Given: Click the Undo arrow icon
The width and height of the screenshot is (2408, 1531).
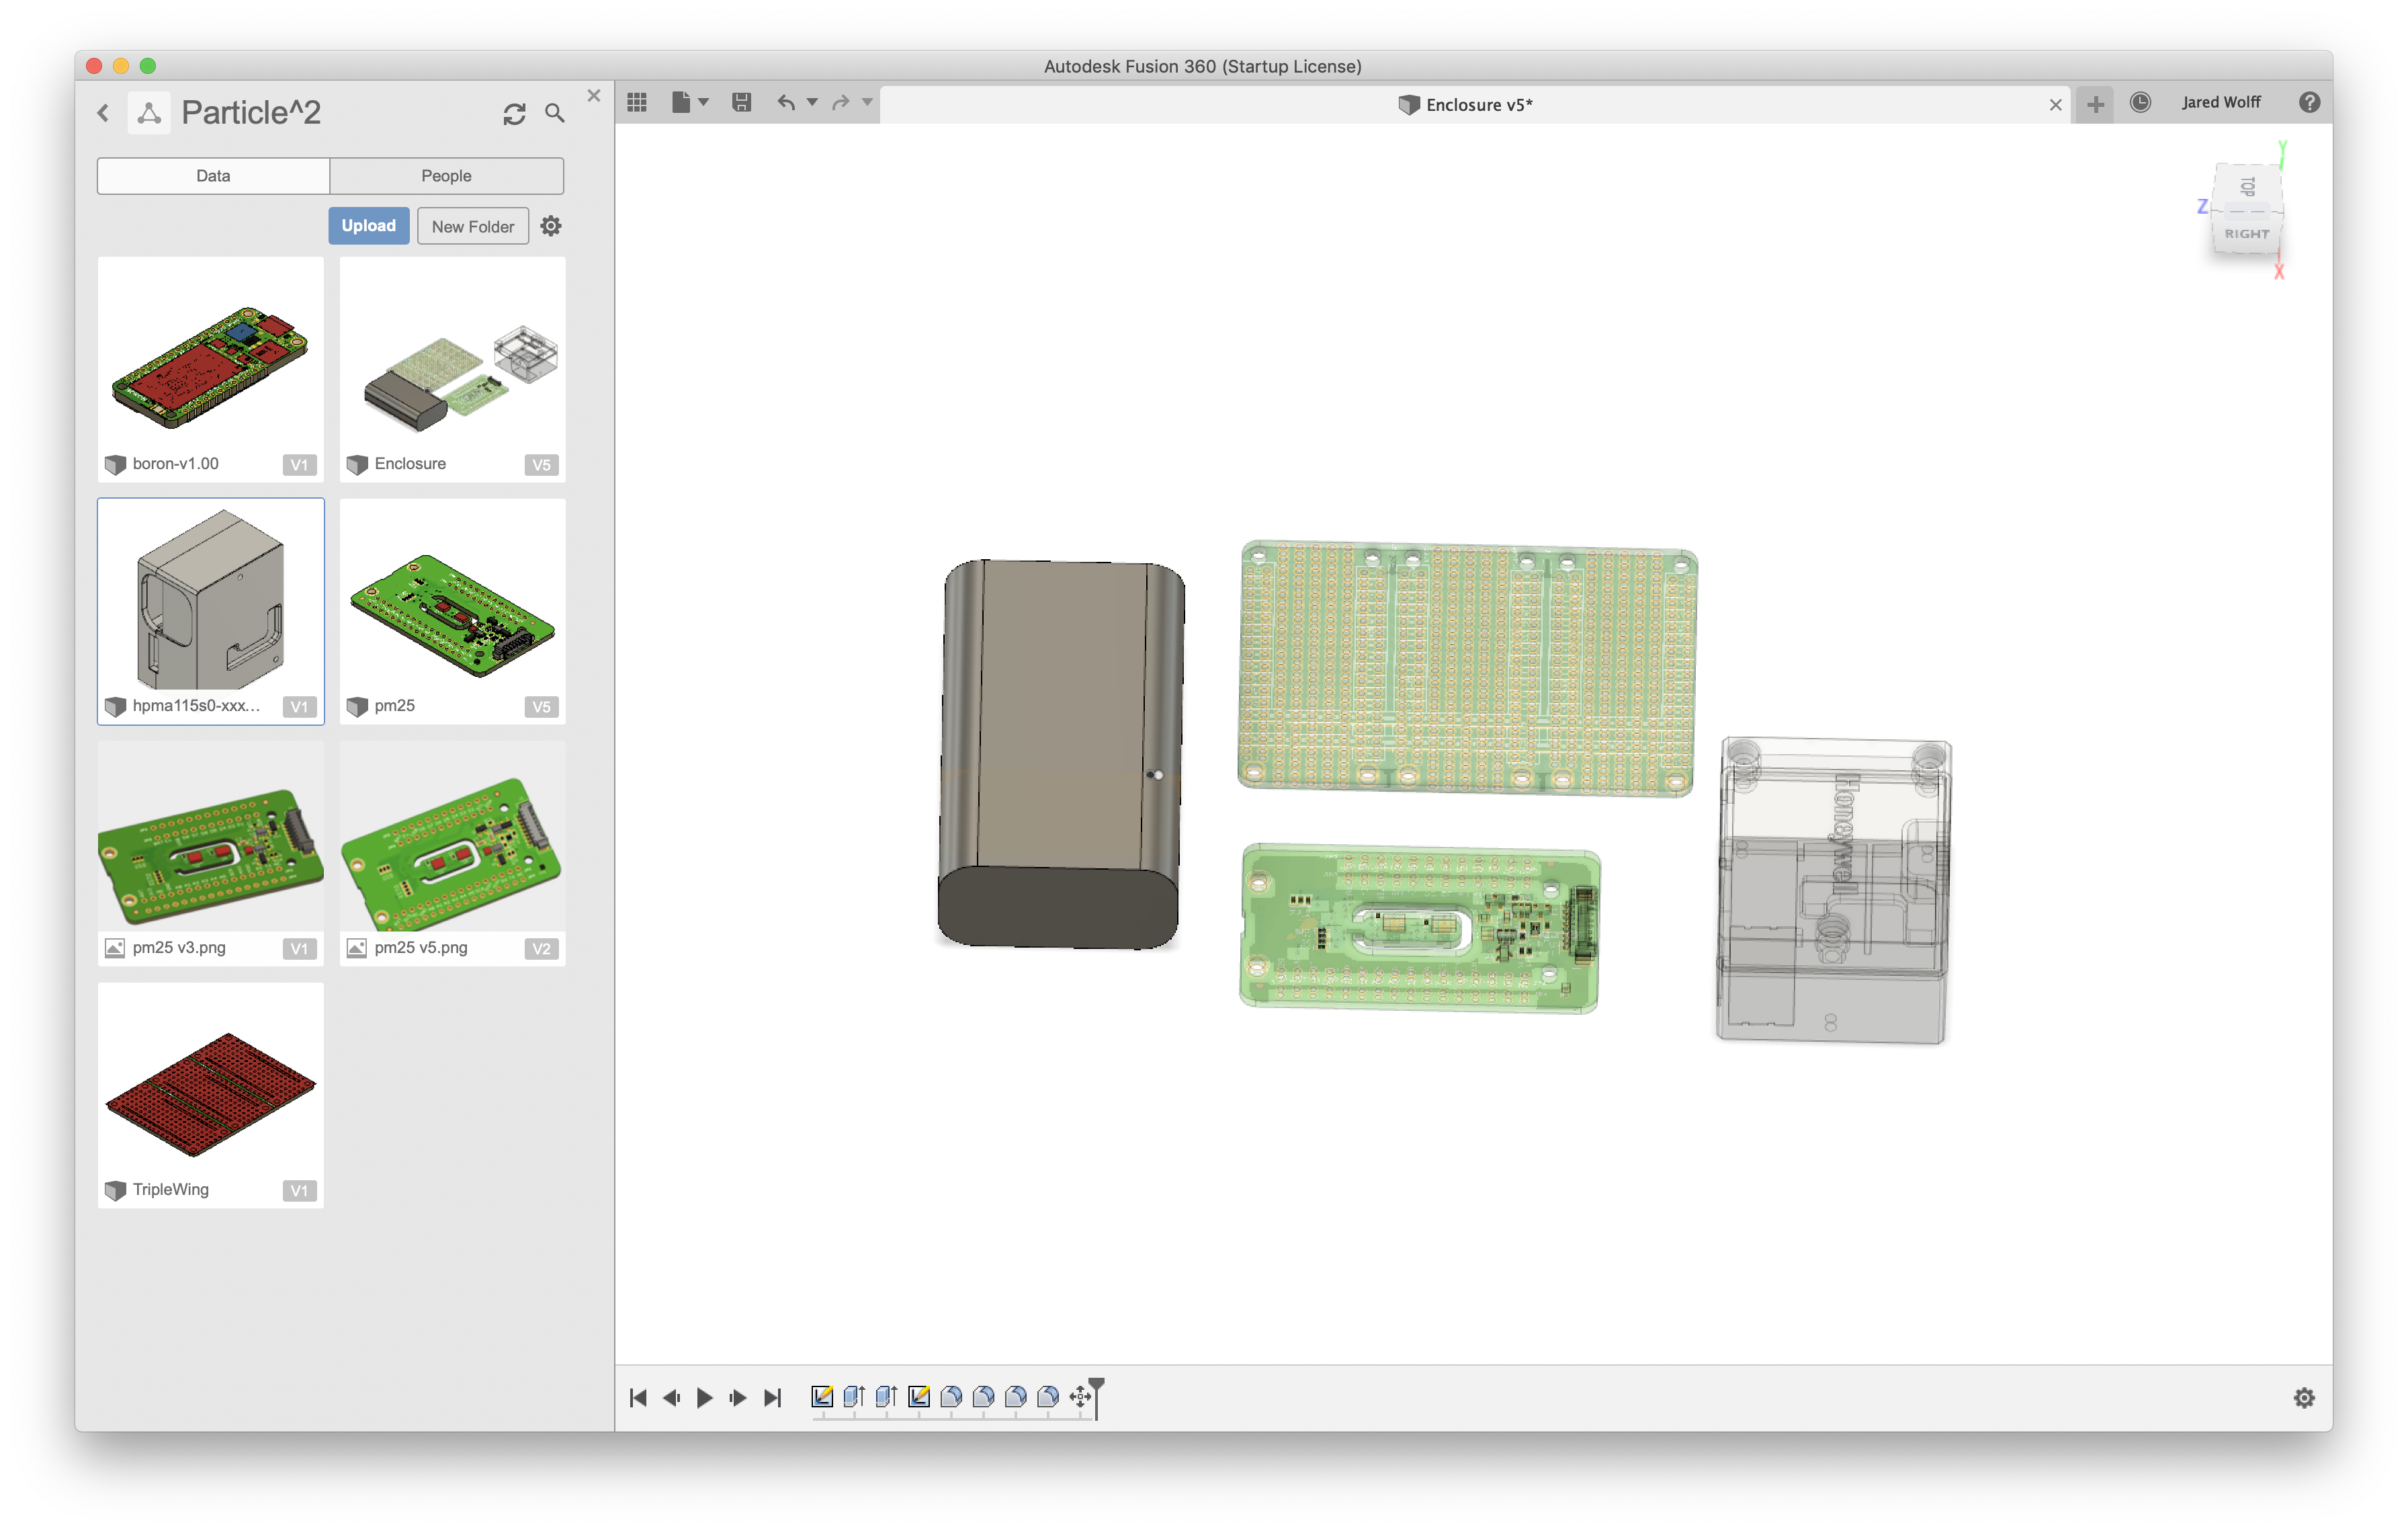Looking at the screenshot, I should click(x=786, y=102).
